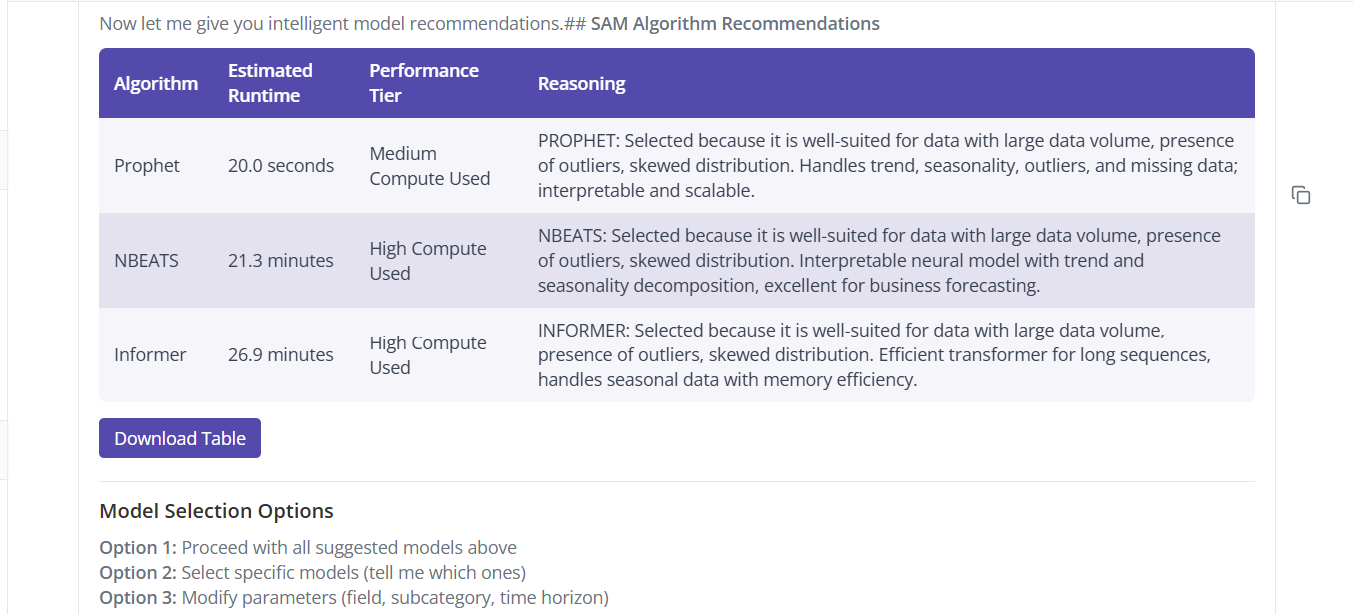Select the NBEATS algorithm row
The height and width of the screenshot is (614, 1353).
coord(147,260)
